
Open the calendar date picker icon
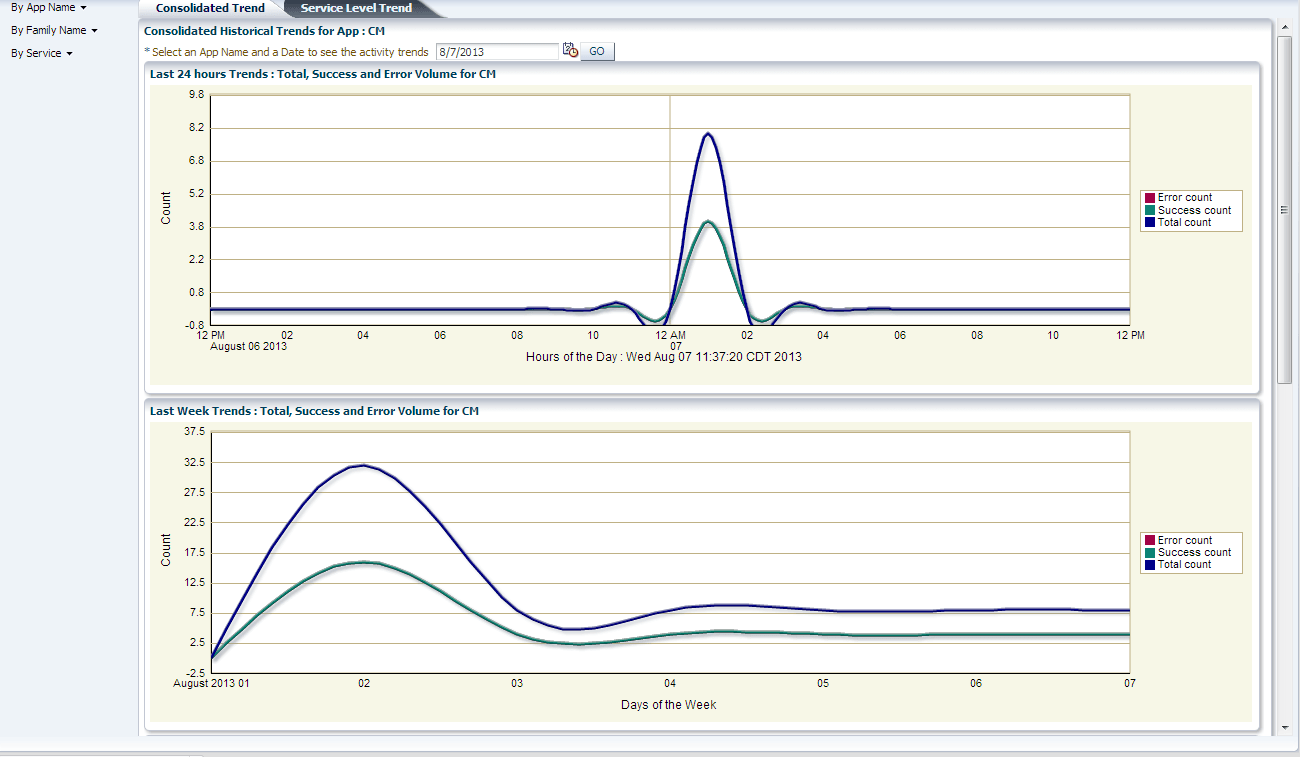570,50
